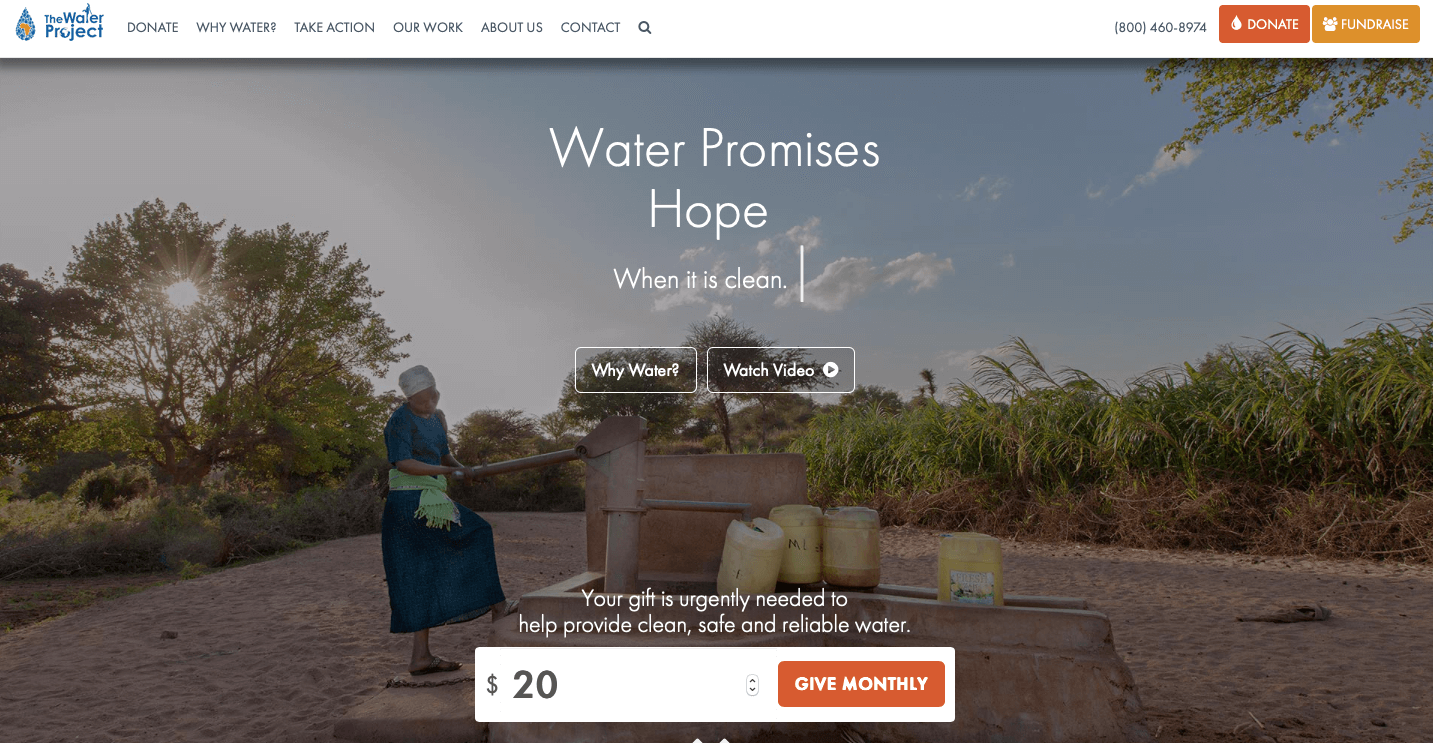Click the Why Water? outlined button
This screenshot has width=1433, height=743.
click(636, 370)
